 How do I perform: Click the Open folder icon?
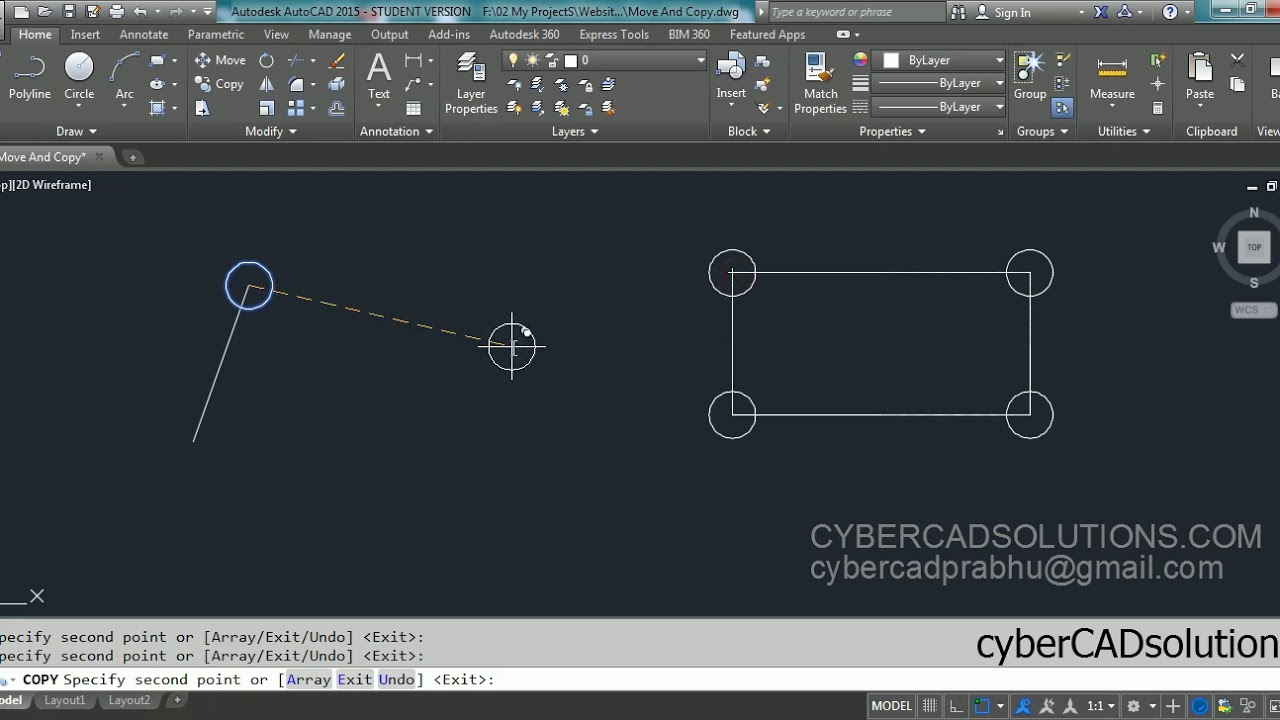(x=45, y=12)
